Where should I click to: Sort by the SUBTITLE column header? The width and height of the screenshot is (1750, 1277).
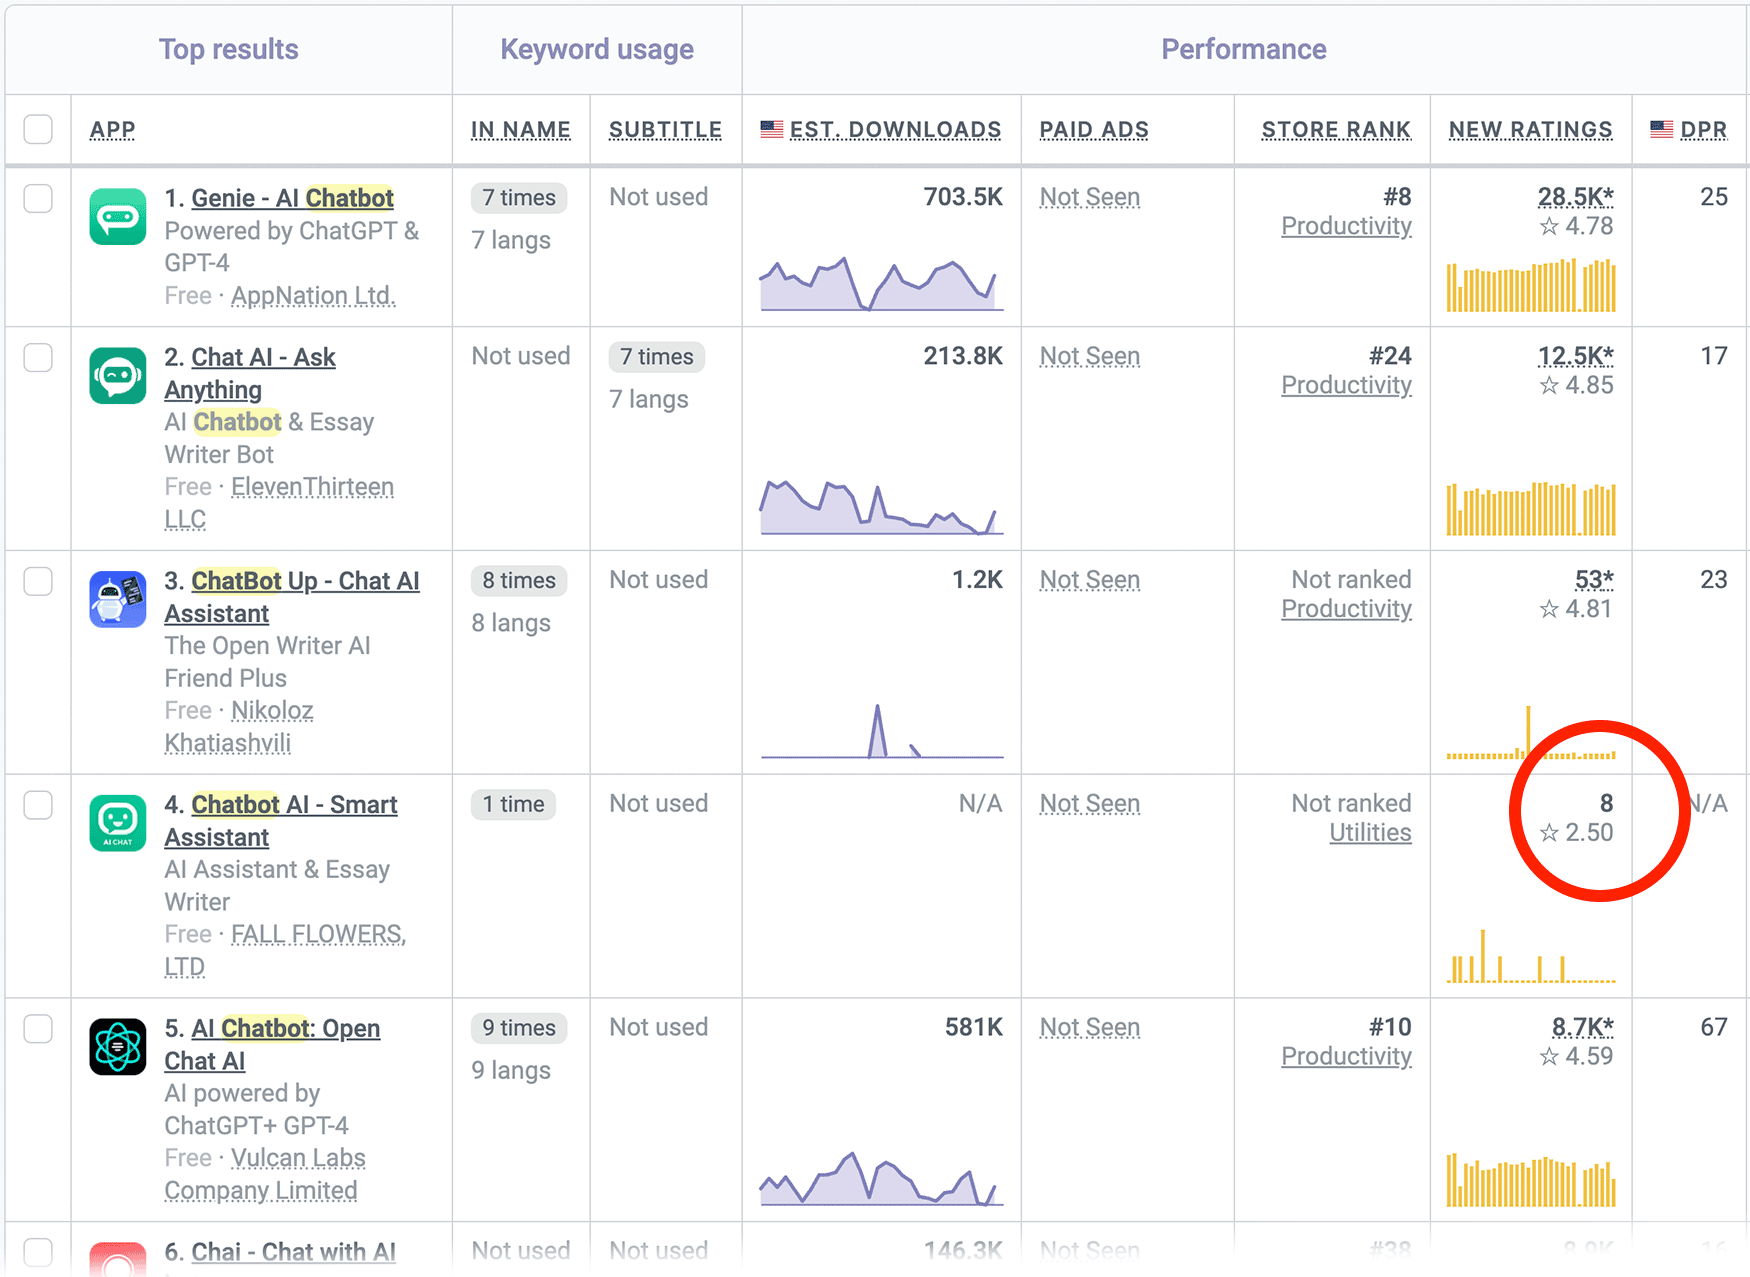pos(665,130)
